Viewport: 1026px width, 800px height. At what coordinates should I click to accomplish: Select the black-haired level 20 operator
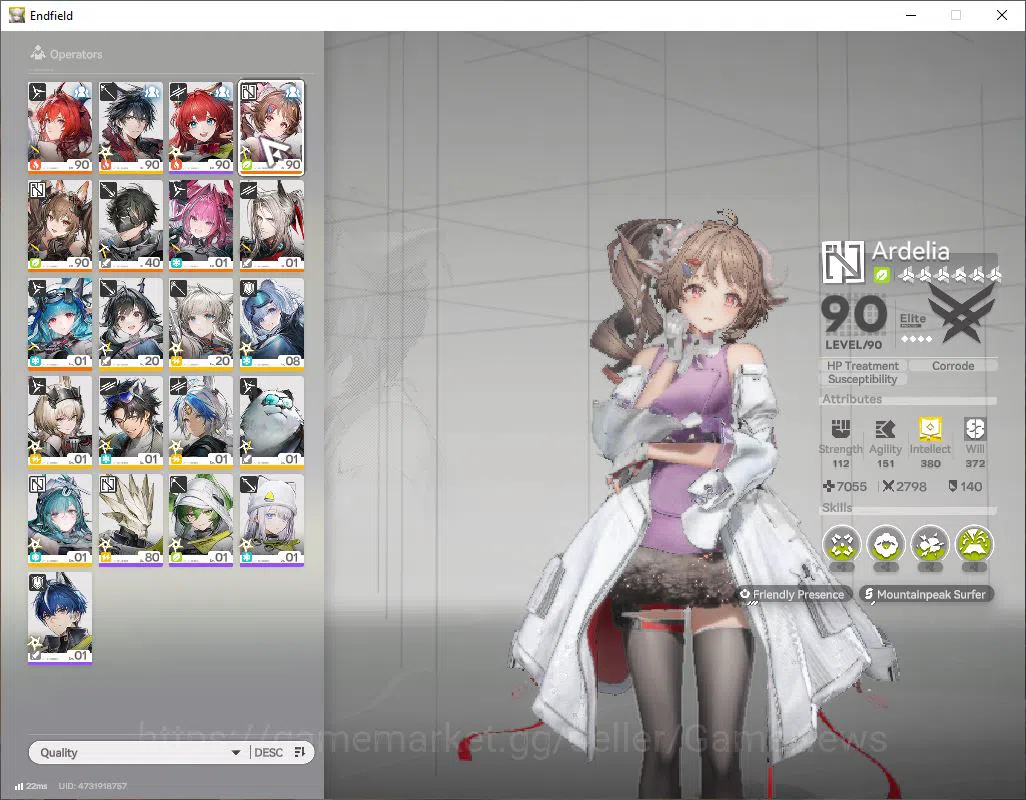click(x=131, y=323)
